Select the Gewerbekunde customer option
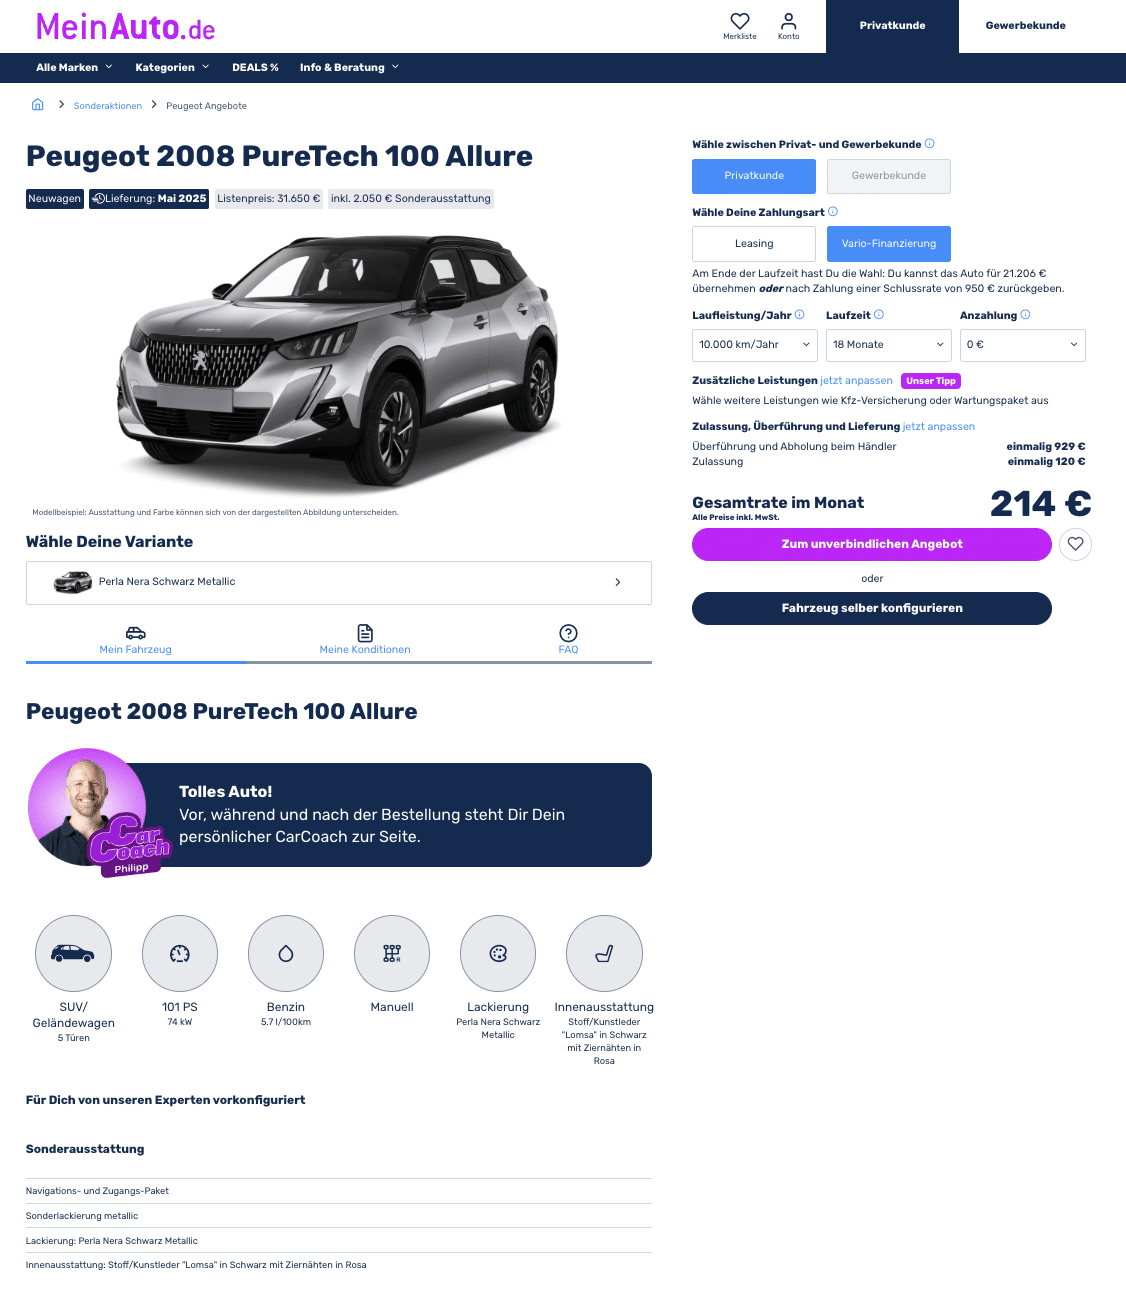The width and height of the screenshot is (1126, 1290). click(889, 176)
